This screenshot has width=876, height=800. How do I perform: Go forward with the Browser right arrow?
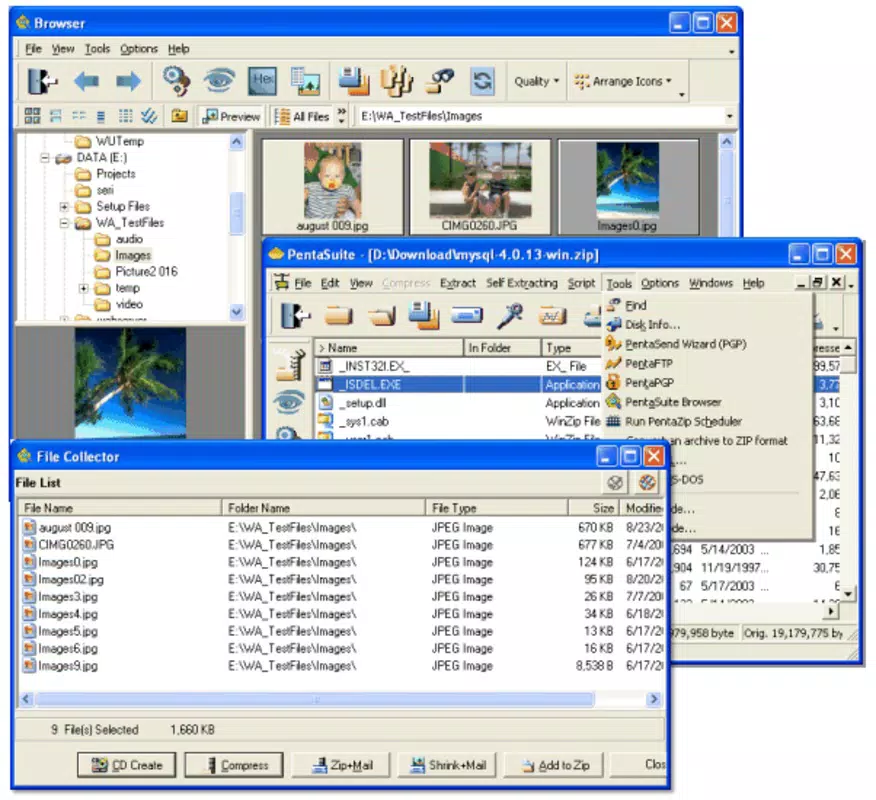point(128,82)
